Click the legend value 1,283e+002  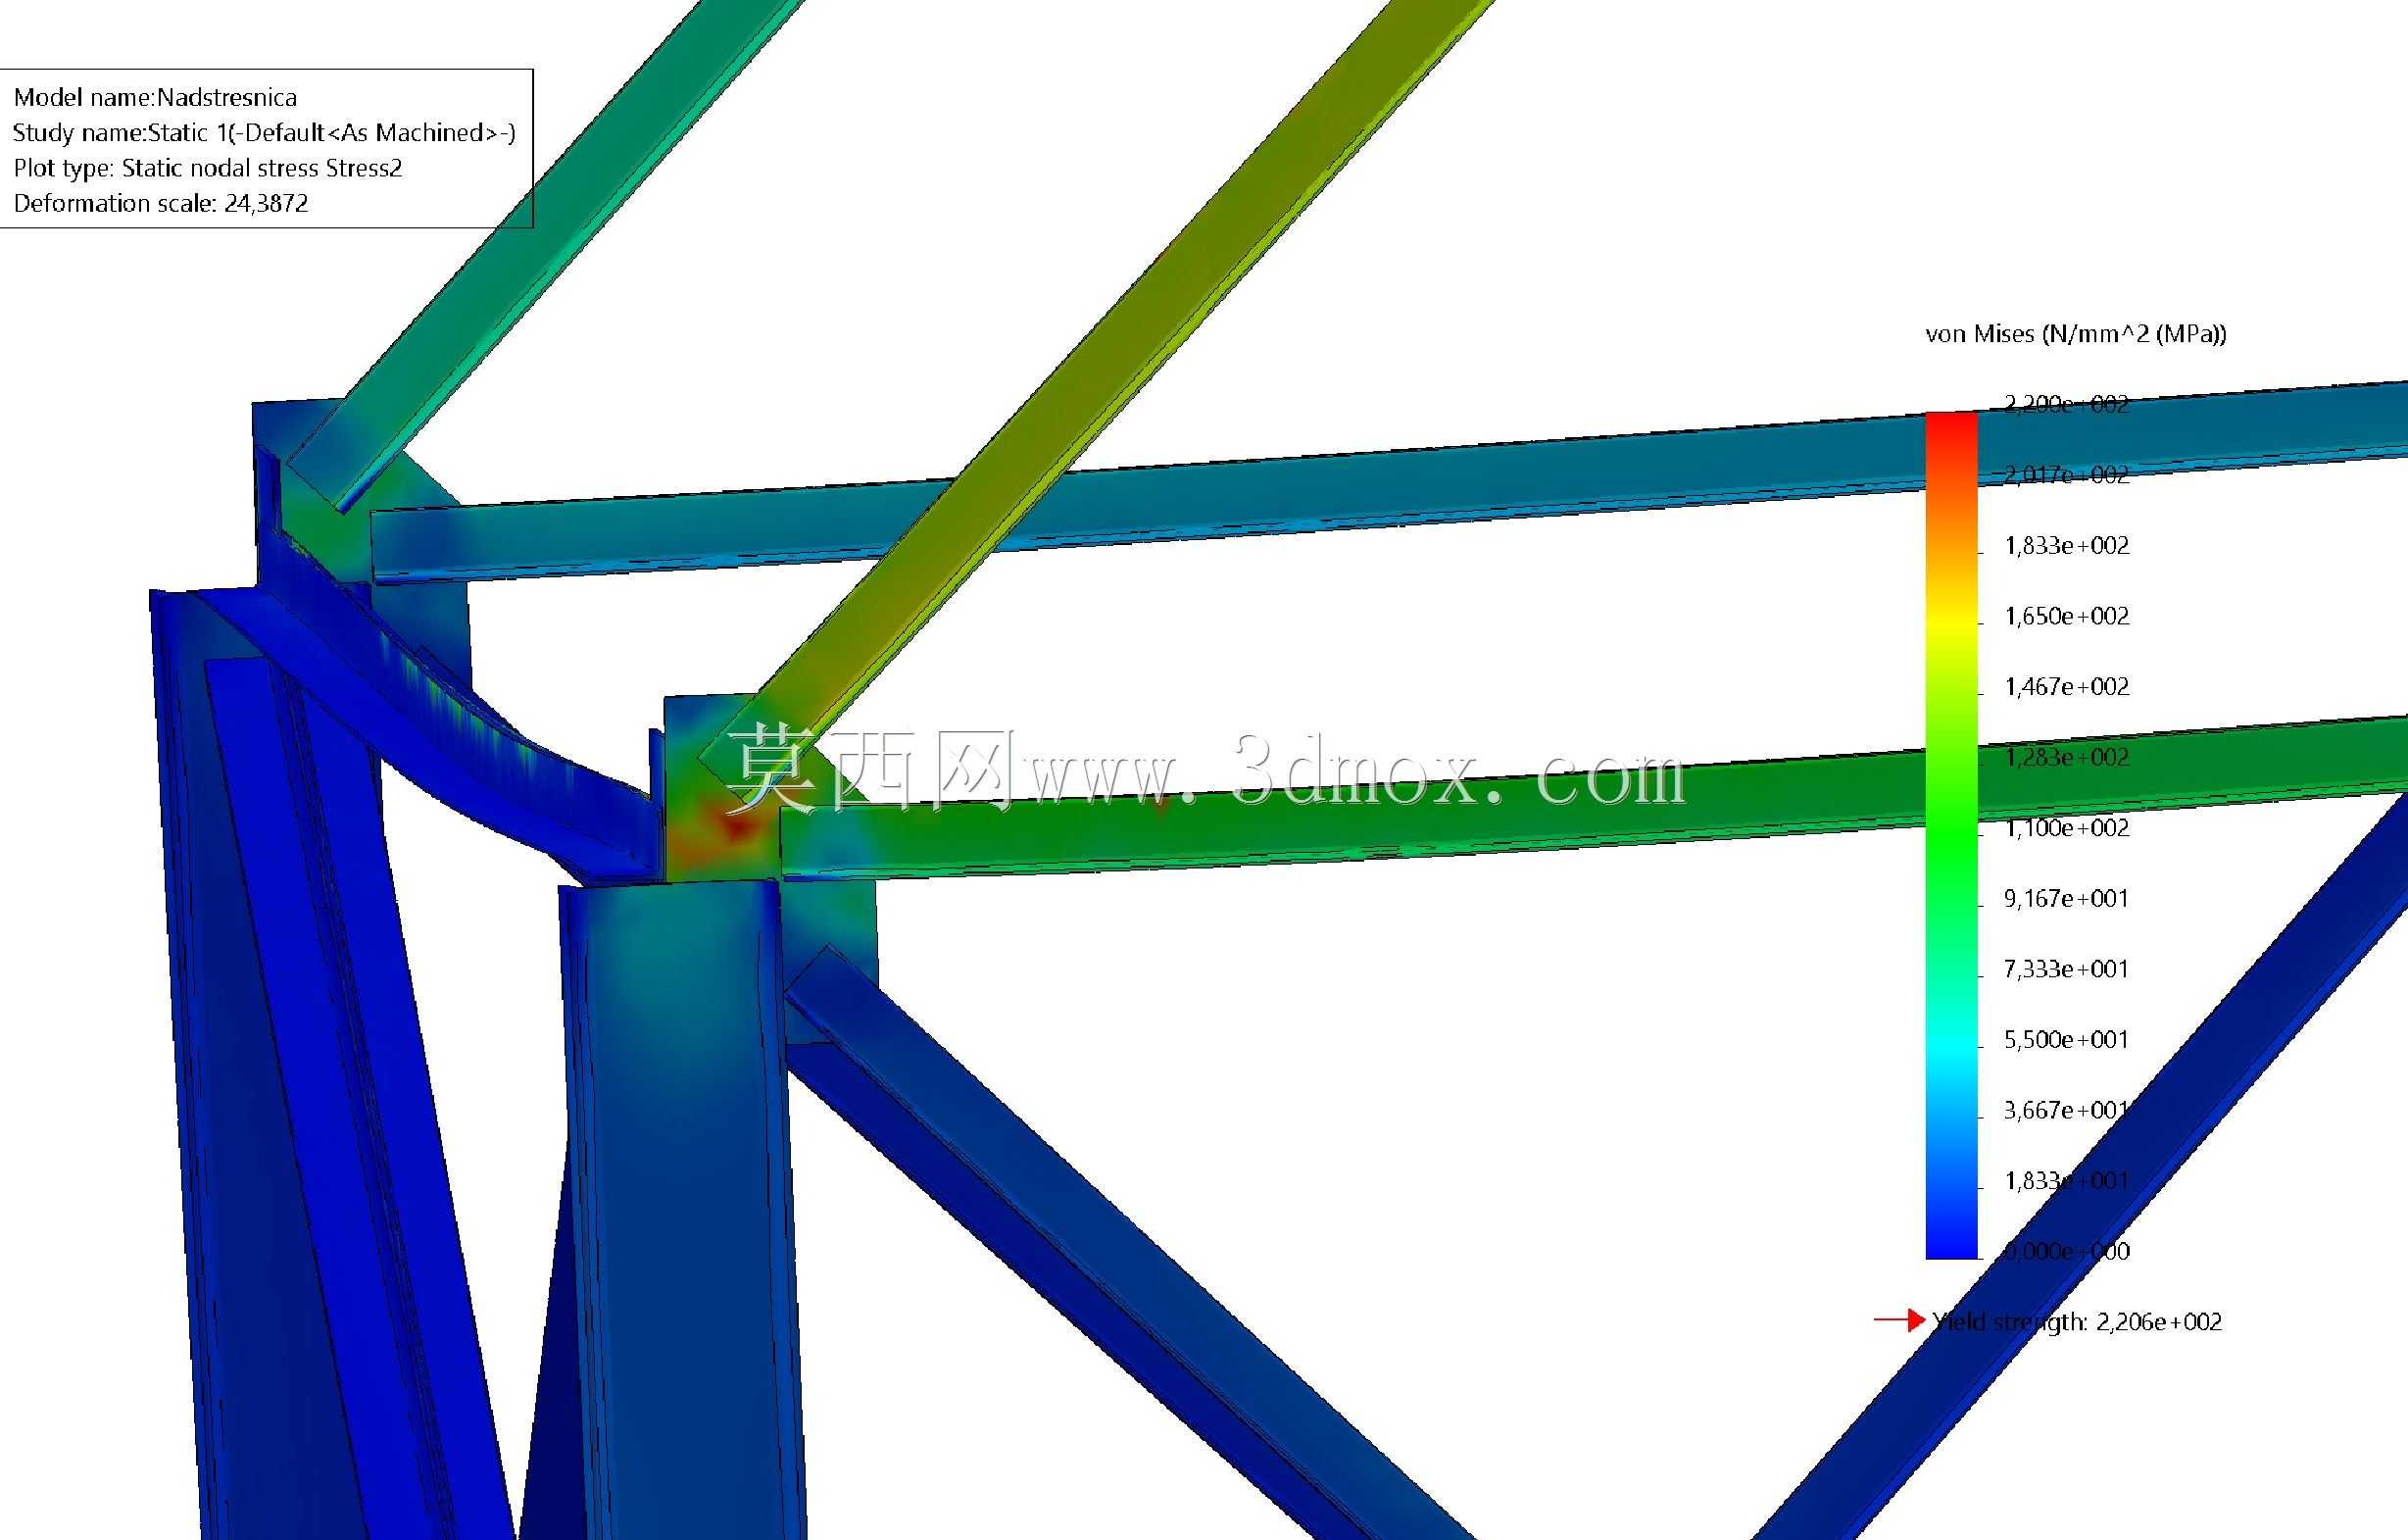click(2066, 757)
